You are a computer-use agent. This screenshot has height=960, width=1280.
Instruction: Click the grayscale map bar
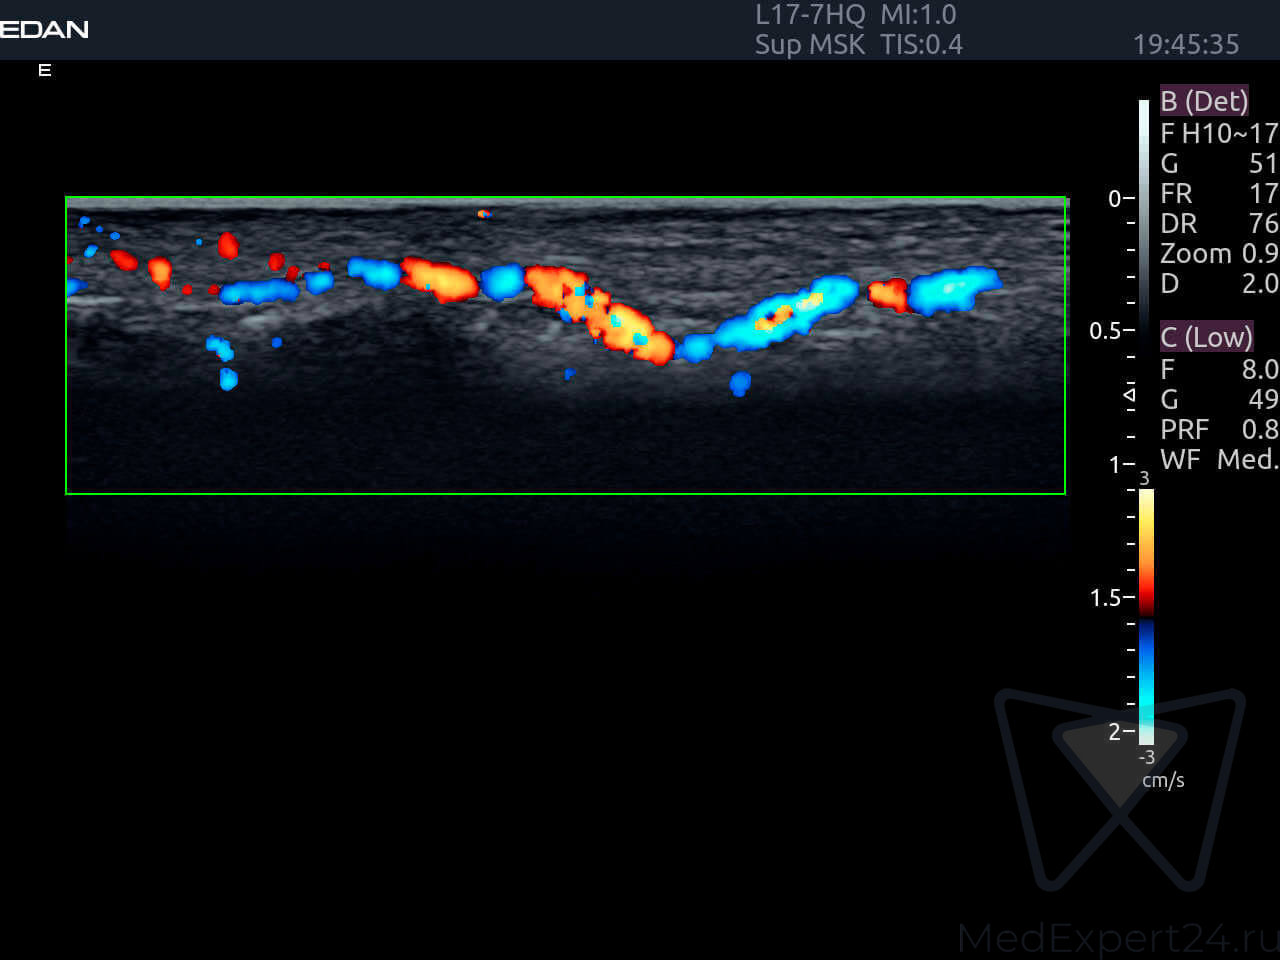point(1144,200)
